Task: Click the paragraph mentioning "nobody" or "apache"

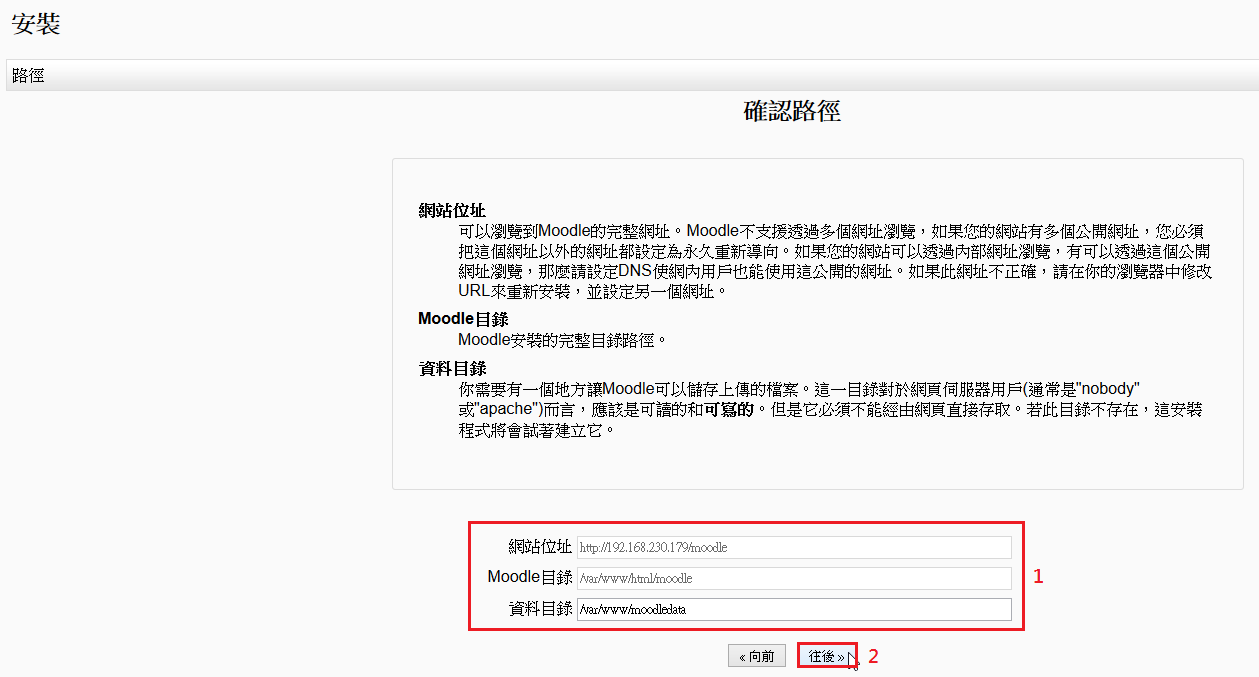Action: pos(829,410)
